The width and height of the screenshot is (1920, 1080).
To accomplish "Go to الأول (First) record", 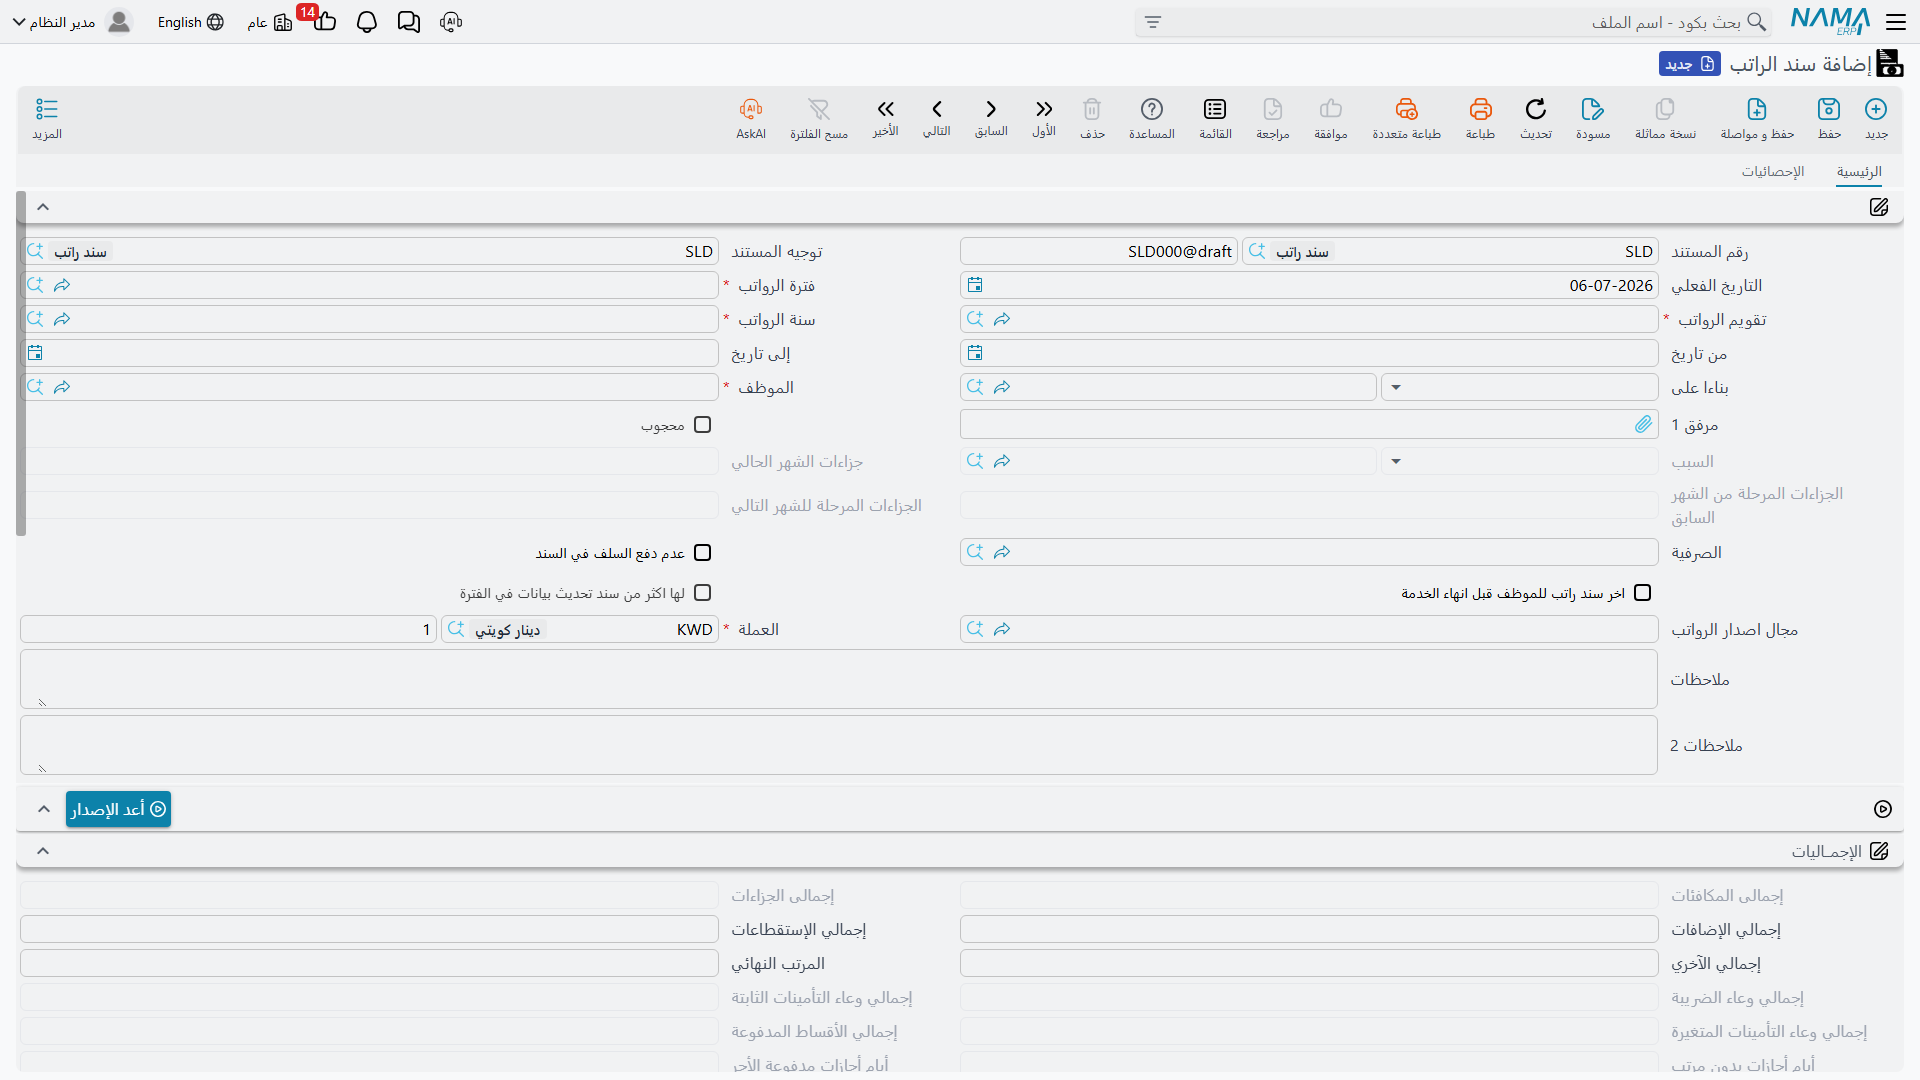I will tap(1044, 109).
